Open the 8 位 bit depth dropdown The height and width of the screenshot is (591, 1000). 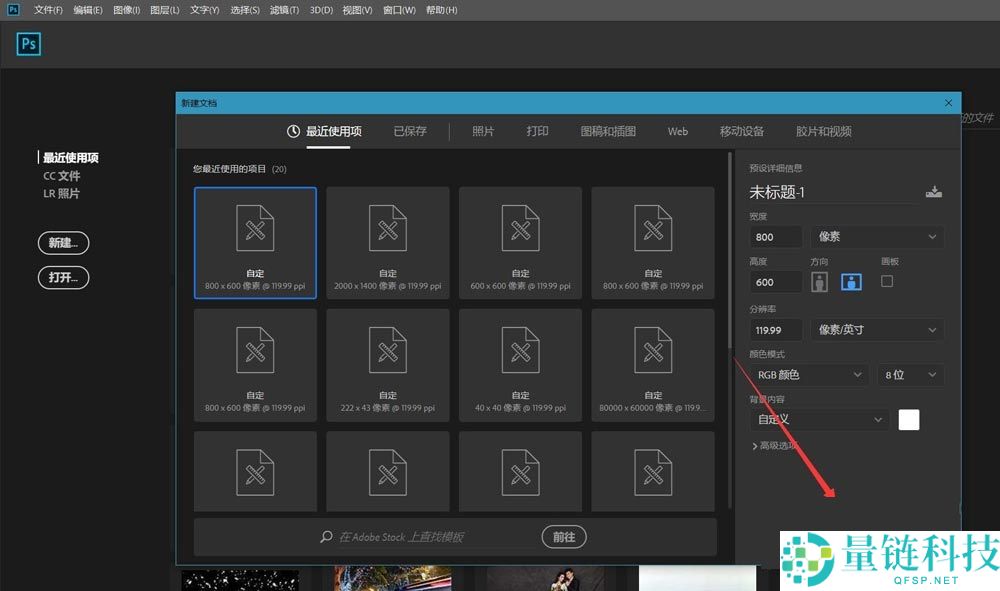pos(910,374)
